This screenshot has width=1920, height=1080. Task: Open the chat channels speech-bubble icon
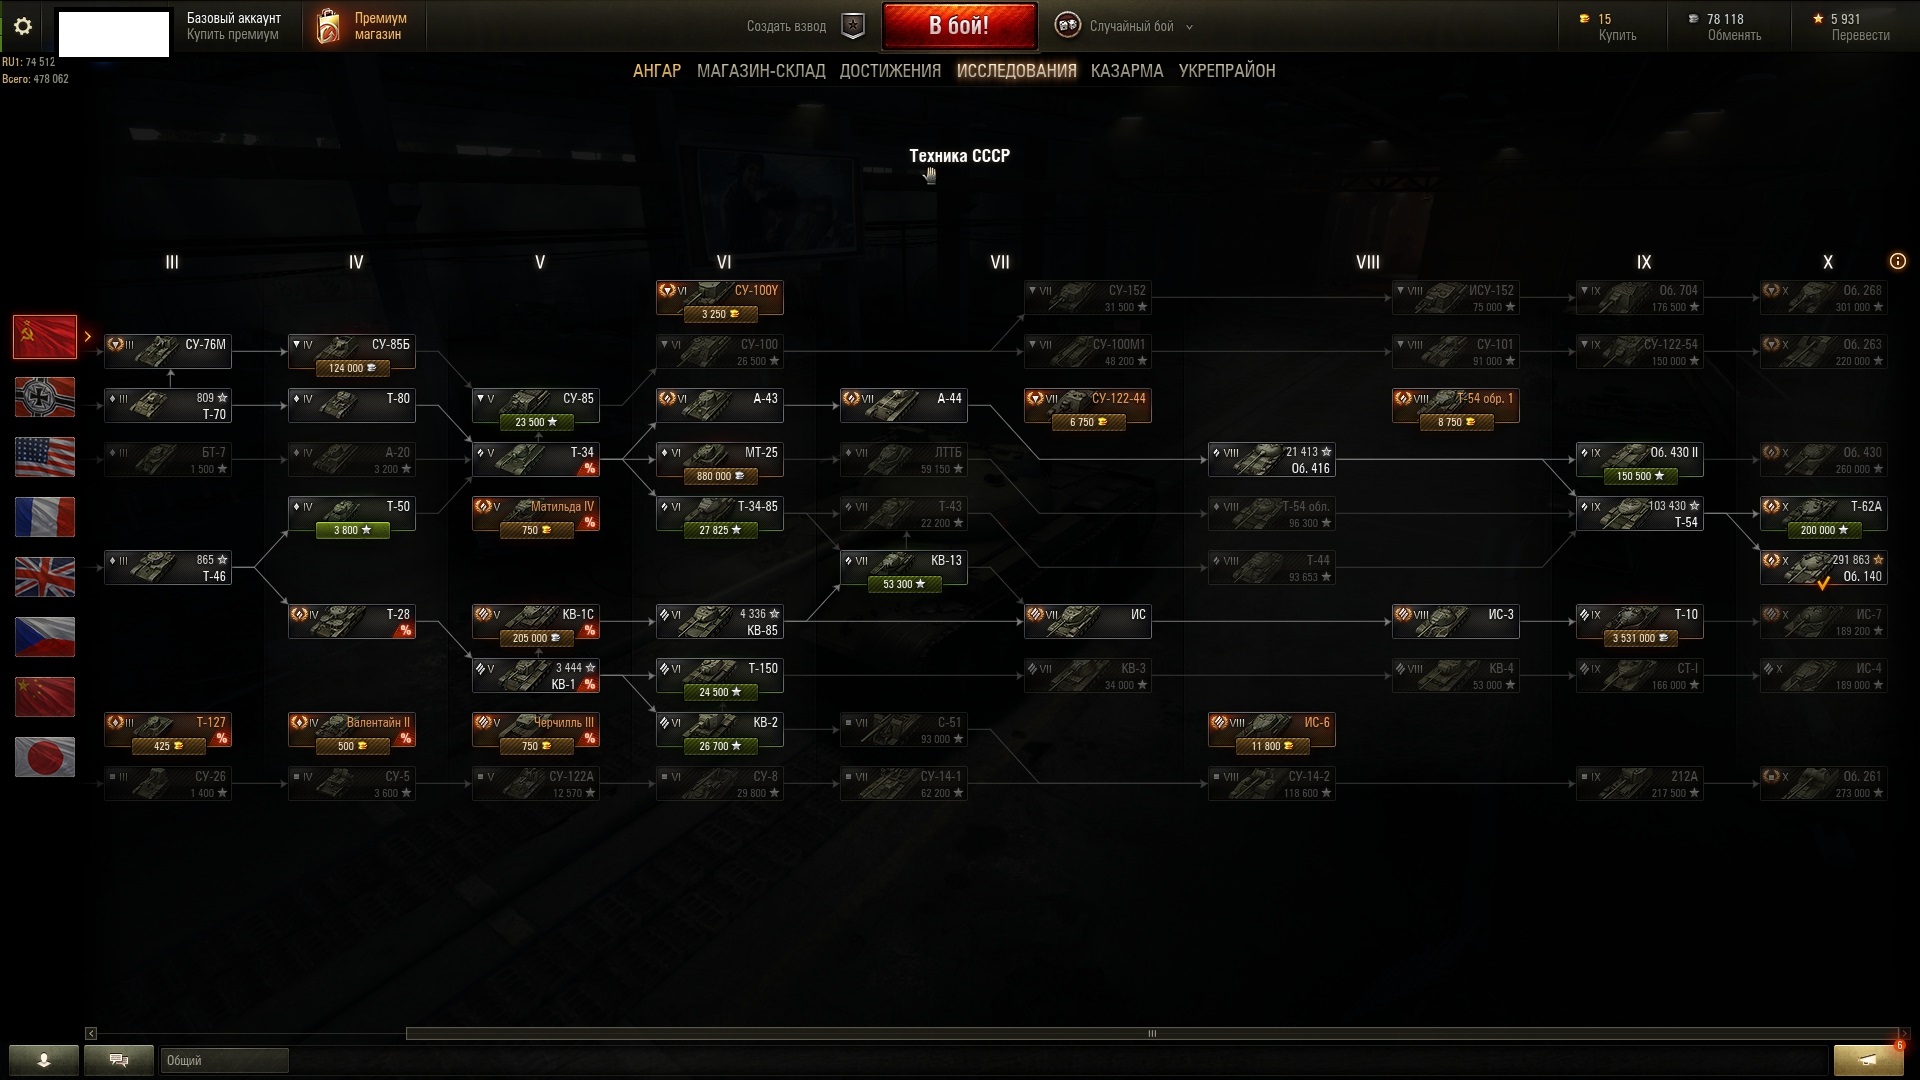(x=119, y=1060)
